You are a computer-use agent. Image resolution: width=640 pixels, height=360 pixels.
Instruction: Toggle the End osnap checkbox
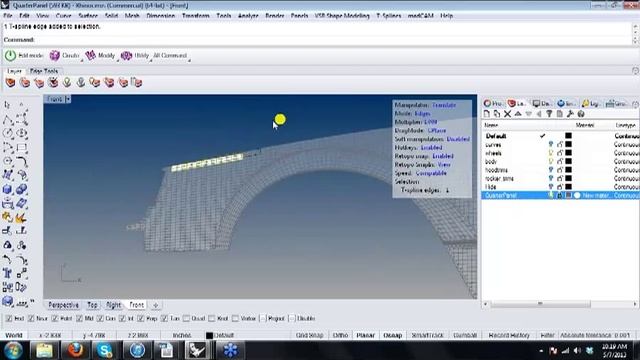[9, 318]
